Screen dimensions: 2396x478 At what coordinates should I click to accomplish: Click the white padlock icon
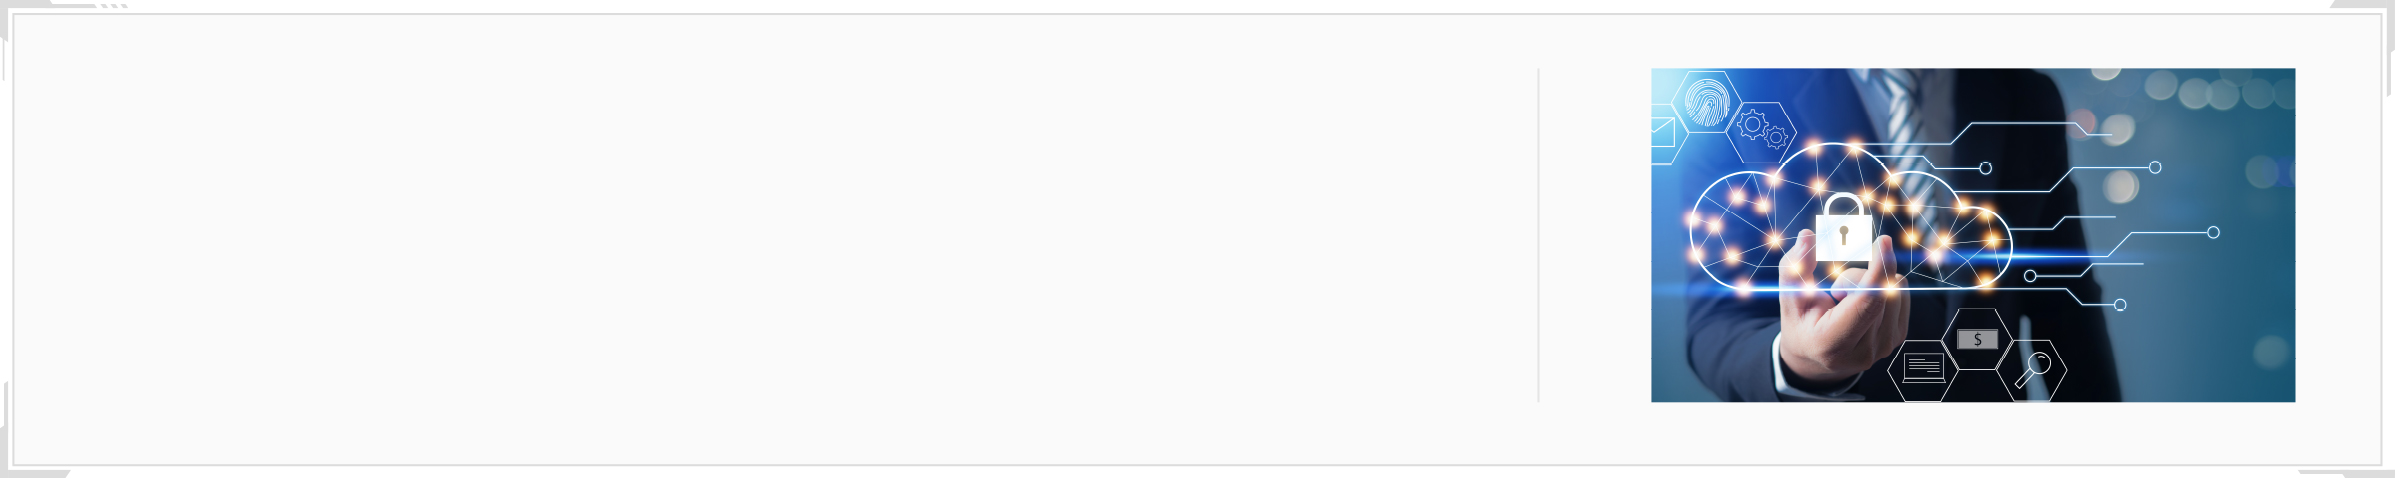tap(1843, 228)
